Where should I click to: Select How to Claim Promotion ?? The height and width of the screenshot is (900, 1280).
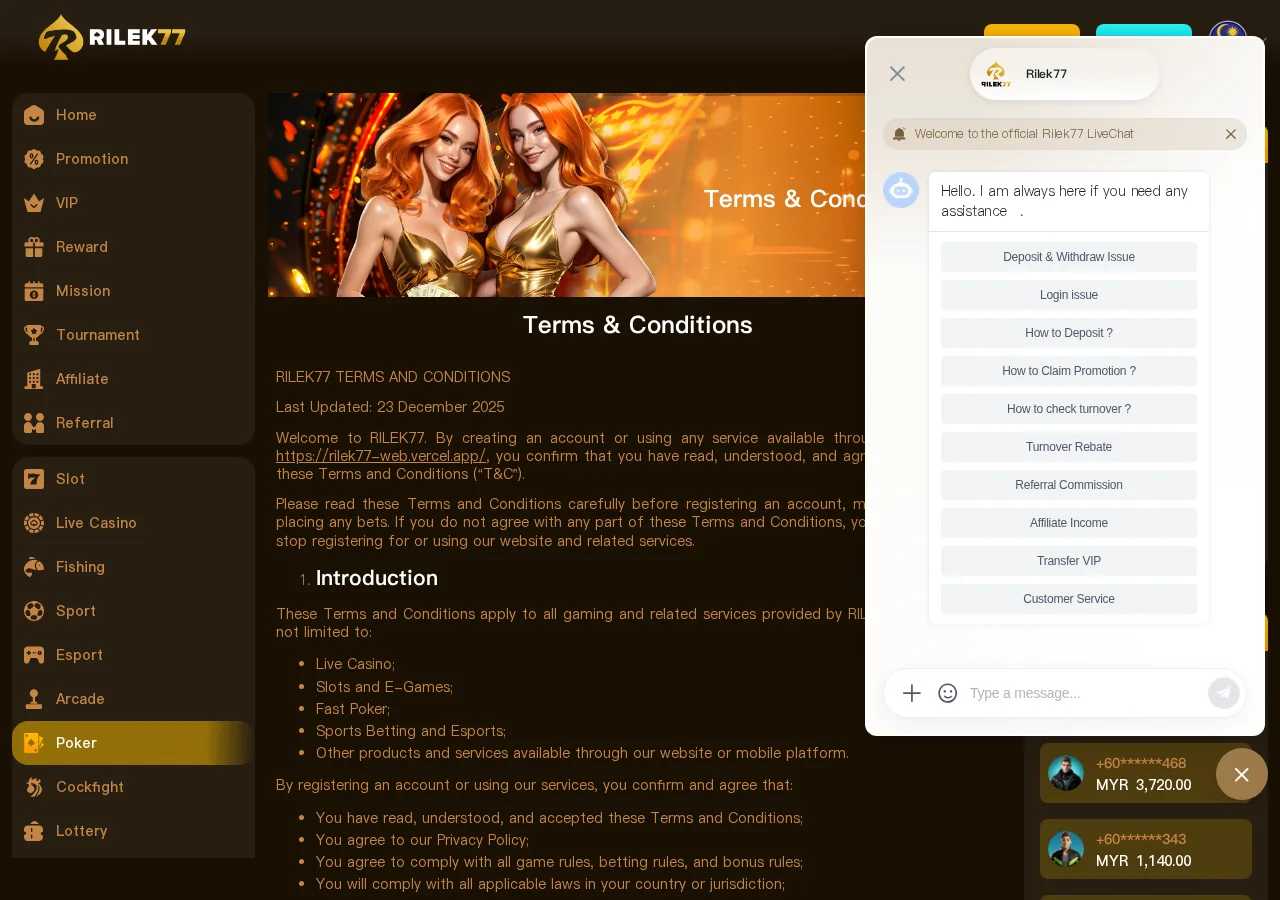tap(1069, 371)
